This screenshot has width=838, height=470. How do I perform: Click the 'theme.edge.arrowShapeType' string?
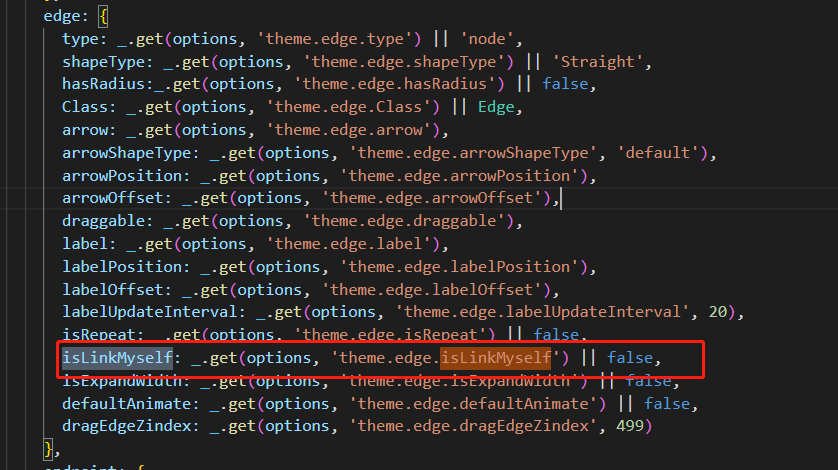point(473,153)
